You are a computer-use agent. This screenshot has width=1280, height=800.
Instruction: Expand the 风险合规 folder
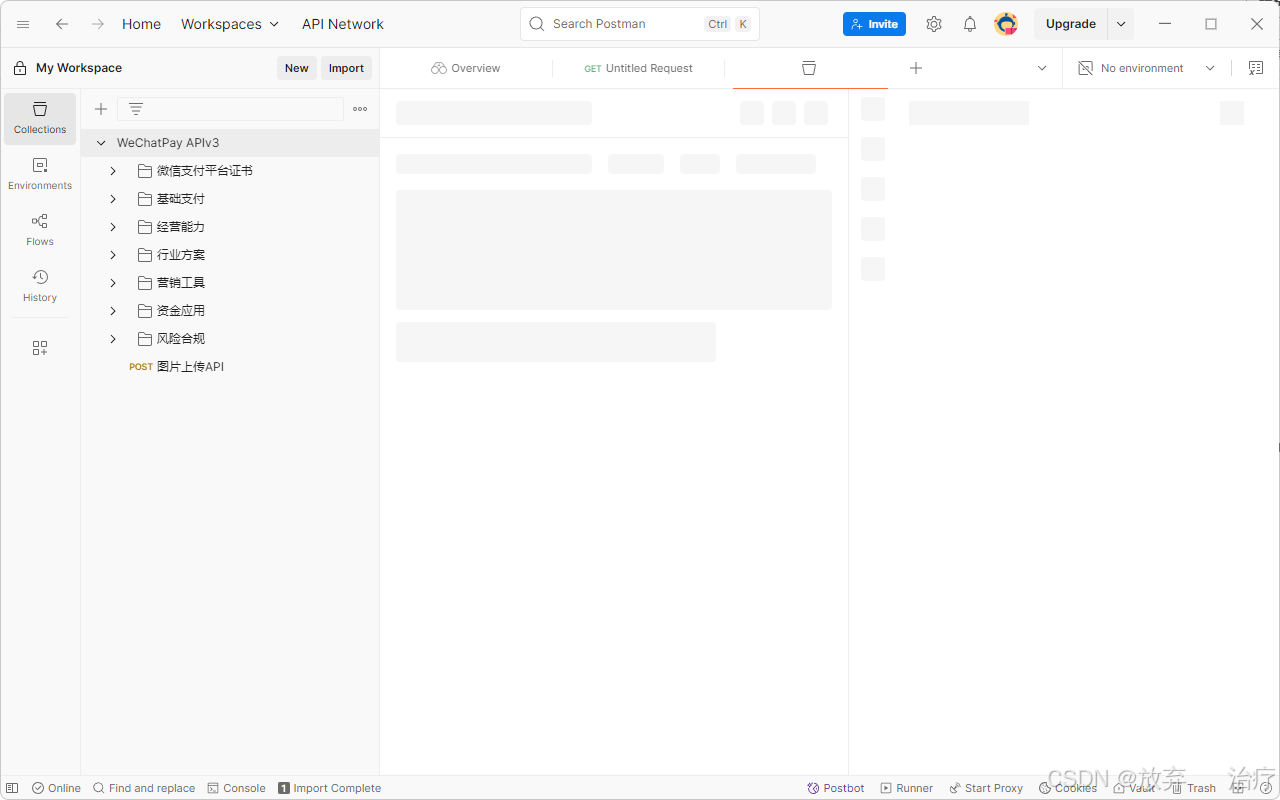(x=113, y=339)
